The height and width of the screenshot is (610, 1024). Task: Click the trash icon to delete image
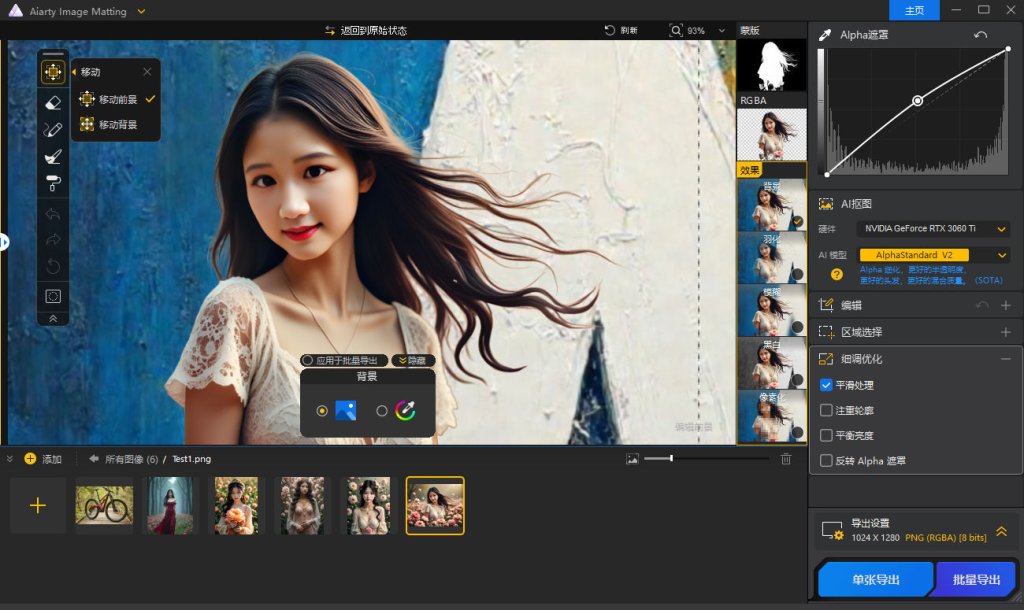coord(786,459)
